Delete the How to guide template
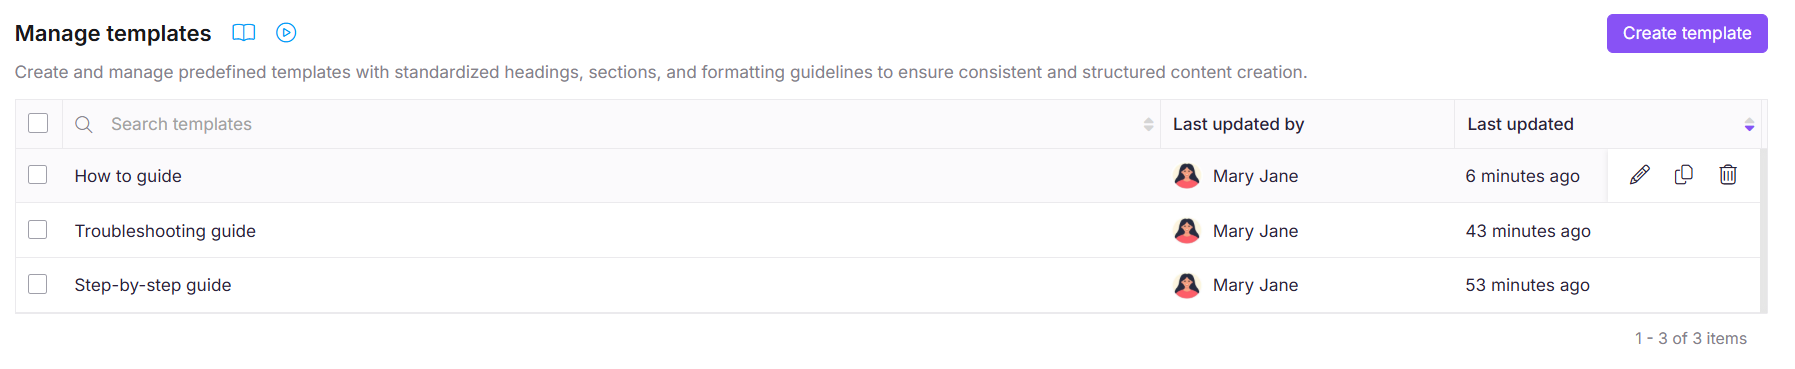The height and width of the screenshot is (369, 1795). pos(1728,175)
